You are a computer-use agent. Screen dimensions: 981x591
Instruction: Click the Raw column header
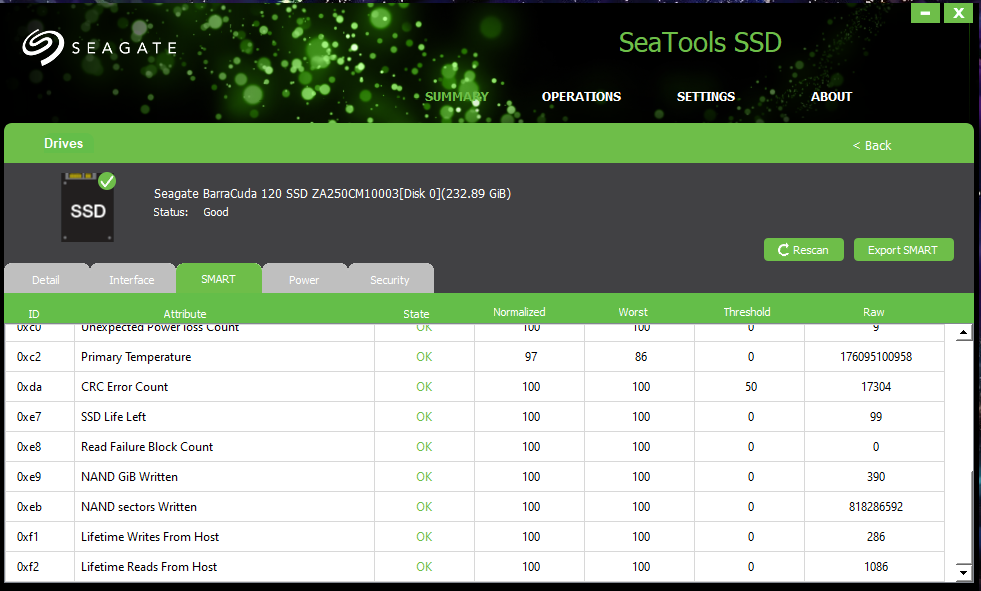pos(873,311)
